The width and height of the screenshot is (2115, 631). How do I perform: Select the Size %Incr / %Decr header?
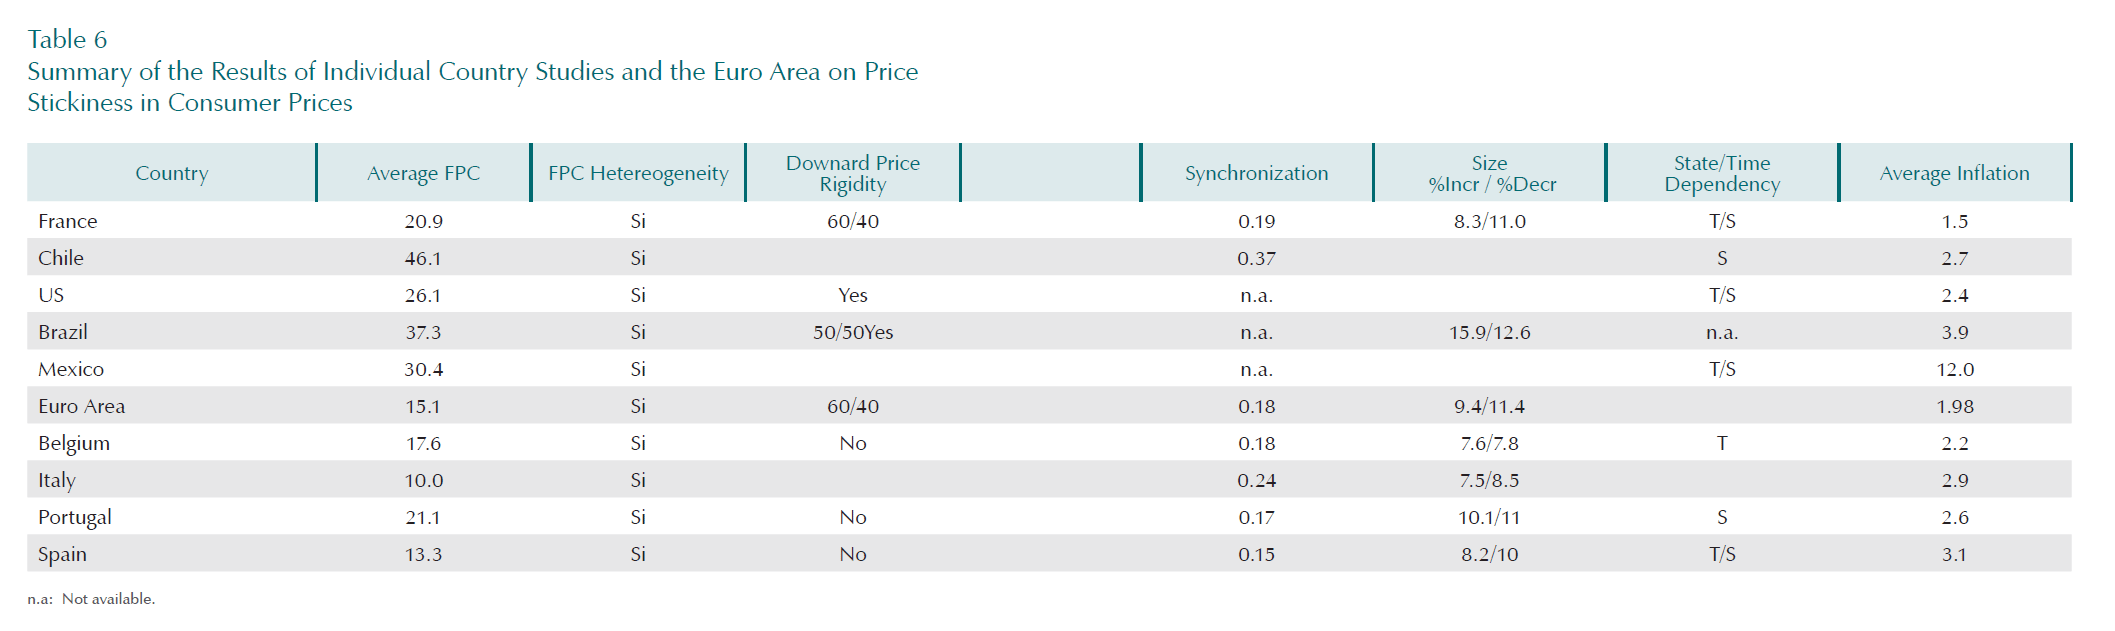coord(1490,173)
